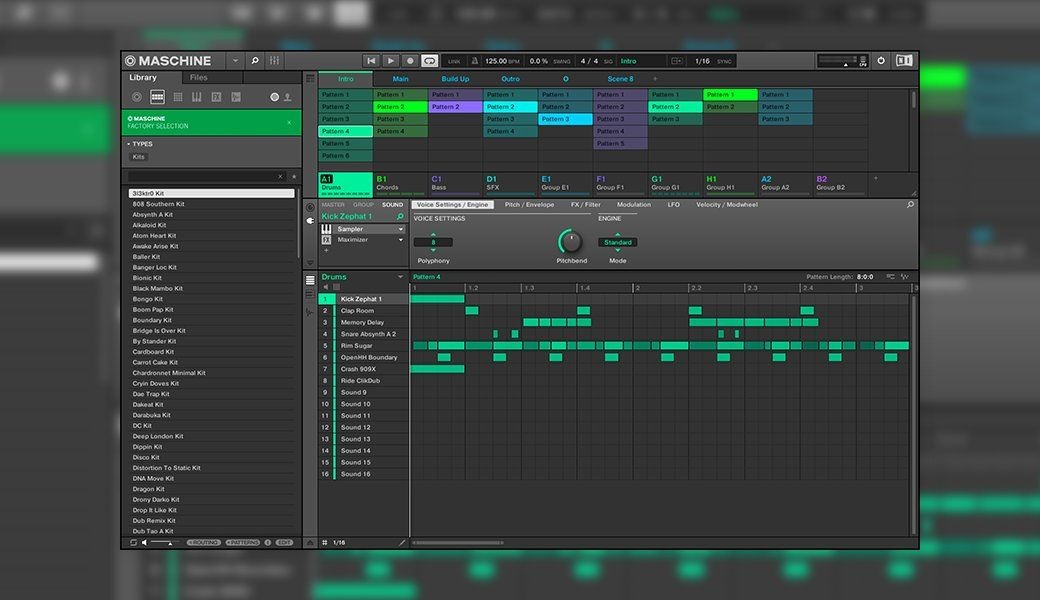The width and height of the screenshot is (1040, 600).
Task: Click the Kits type tag
Action: pos(139,157)
